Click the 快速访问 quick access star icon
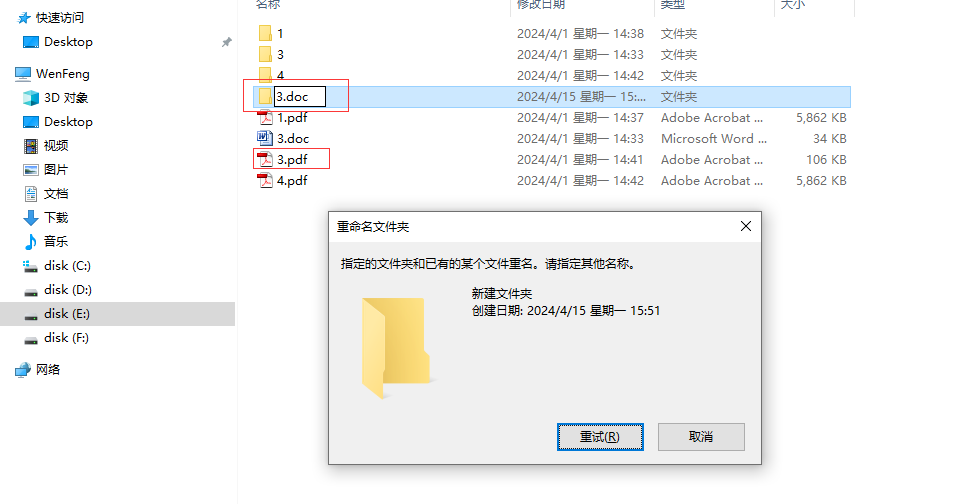This screenshot has width=959, height=504. [x=24, y=18]
